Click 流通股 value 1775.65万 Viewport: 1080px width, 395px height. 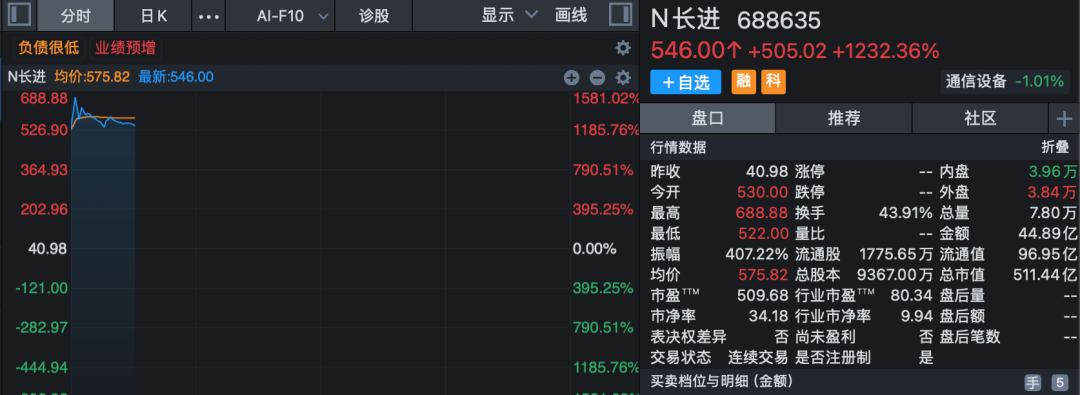896,254
